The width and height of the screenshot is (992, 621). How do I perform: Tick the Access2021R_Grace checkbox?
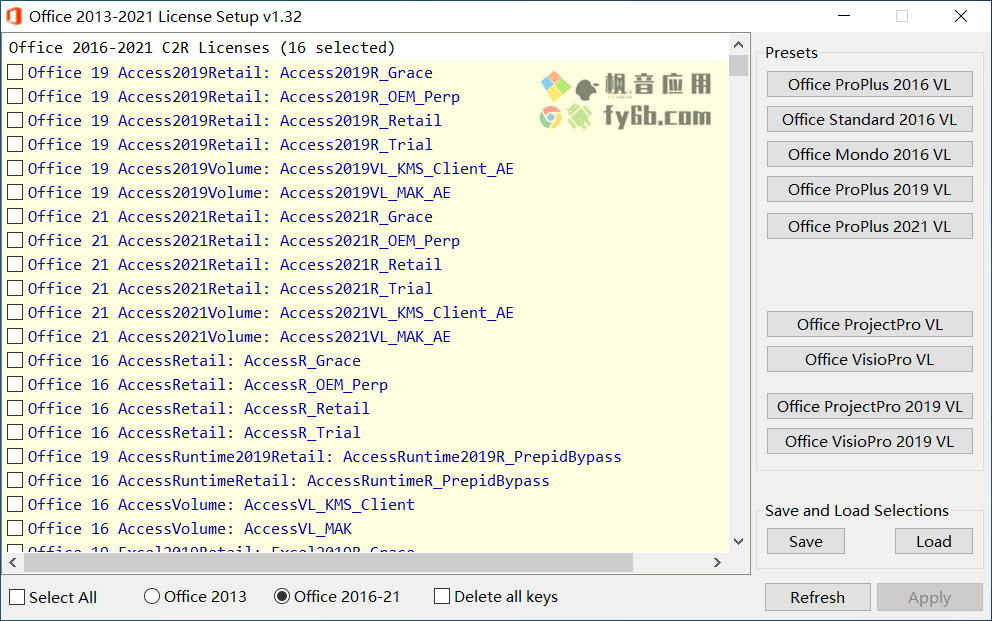15,216
